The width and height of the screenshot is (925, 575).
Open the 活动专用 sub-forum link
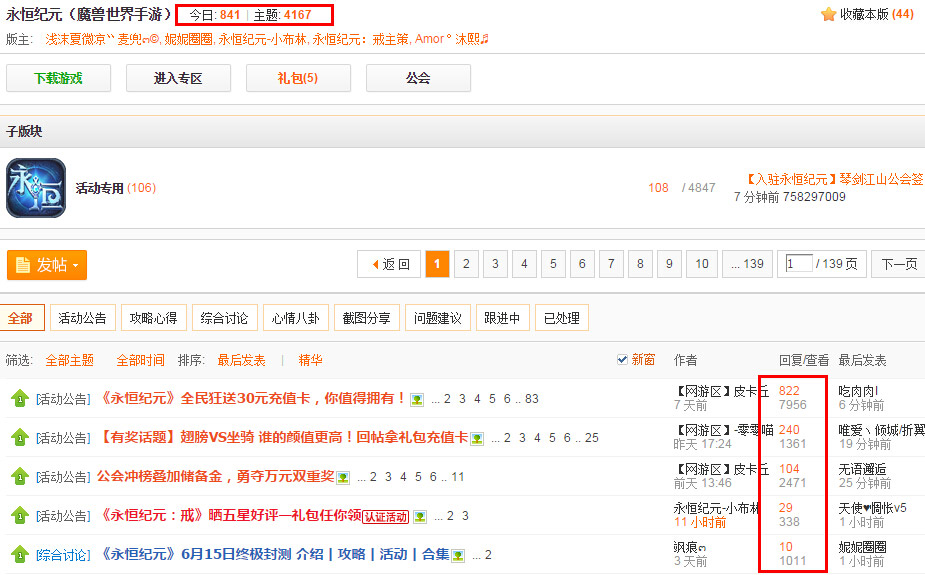pyautogui.click(x=99, y=188)
